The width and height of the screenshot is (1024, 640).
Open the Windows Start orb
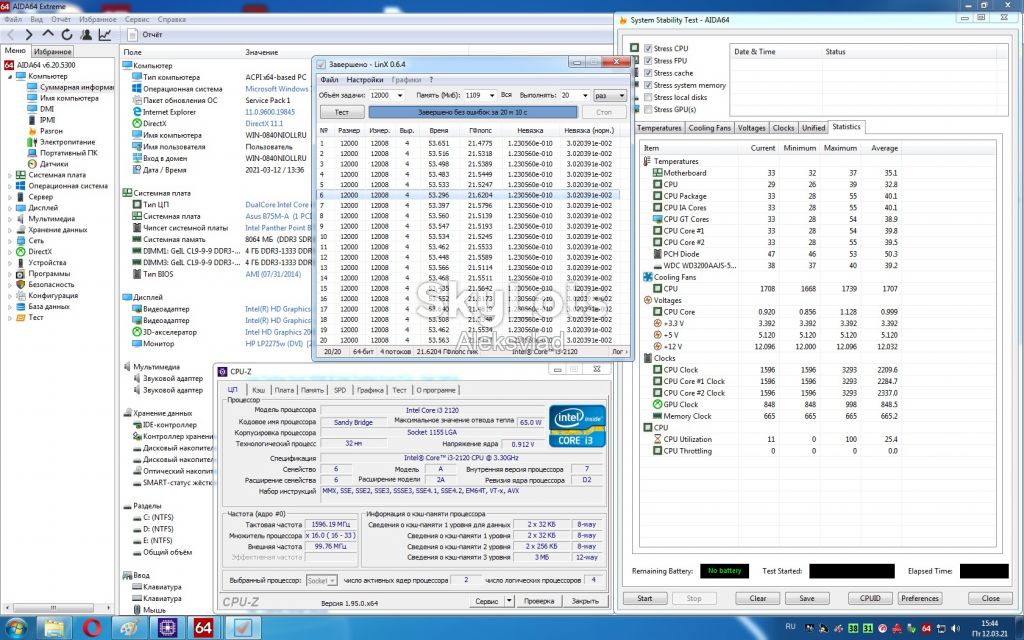pyautogui.click(x=17, y=628)
